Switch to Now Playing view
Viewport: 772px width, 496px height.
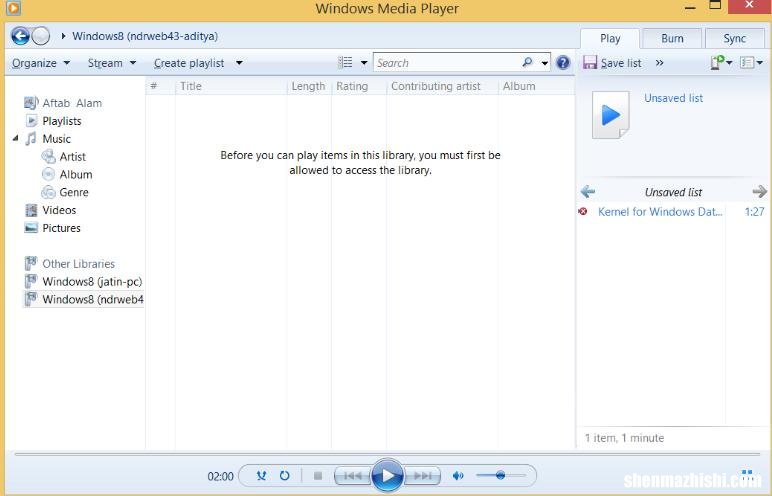click(x=747, y=476)
